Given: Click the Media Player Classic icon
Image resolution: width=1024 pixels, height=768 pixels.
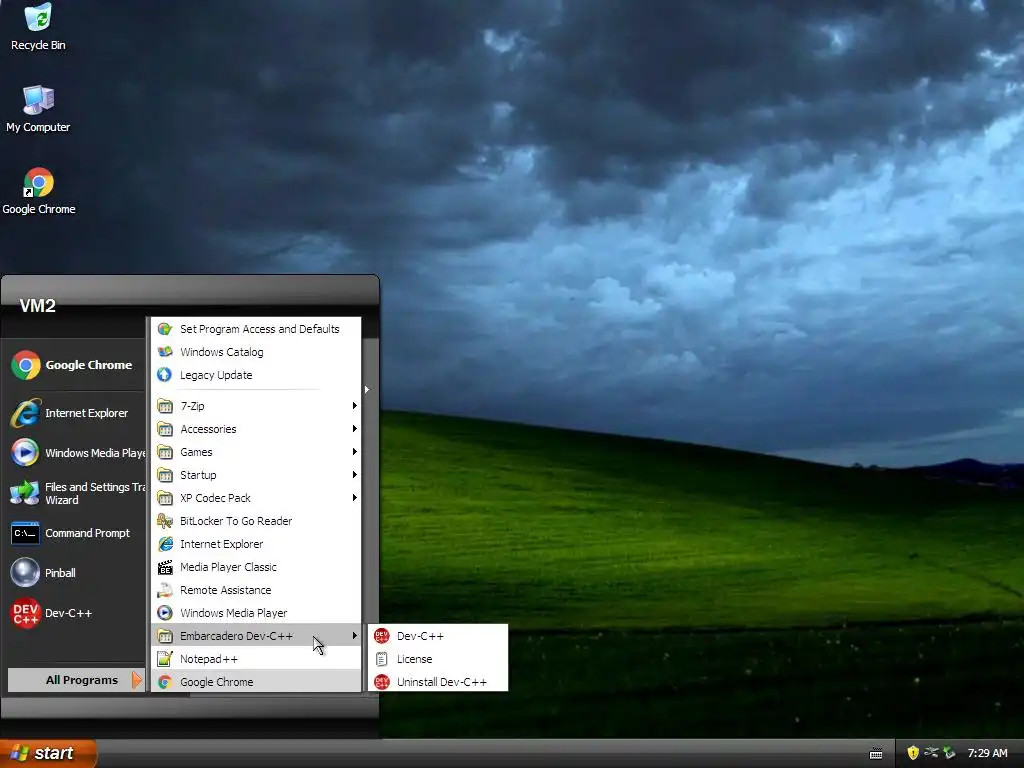Looking at the screenshot, I should click(165, 567).
